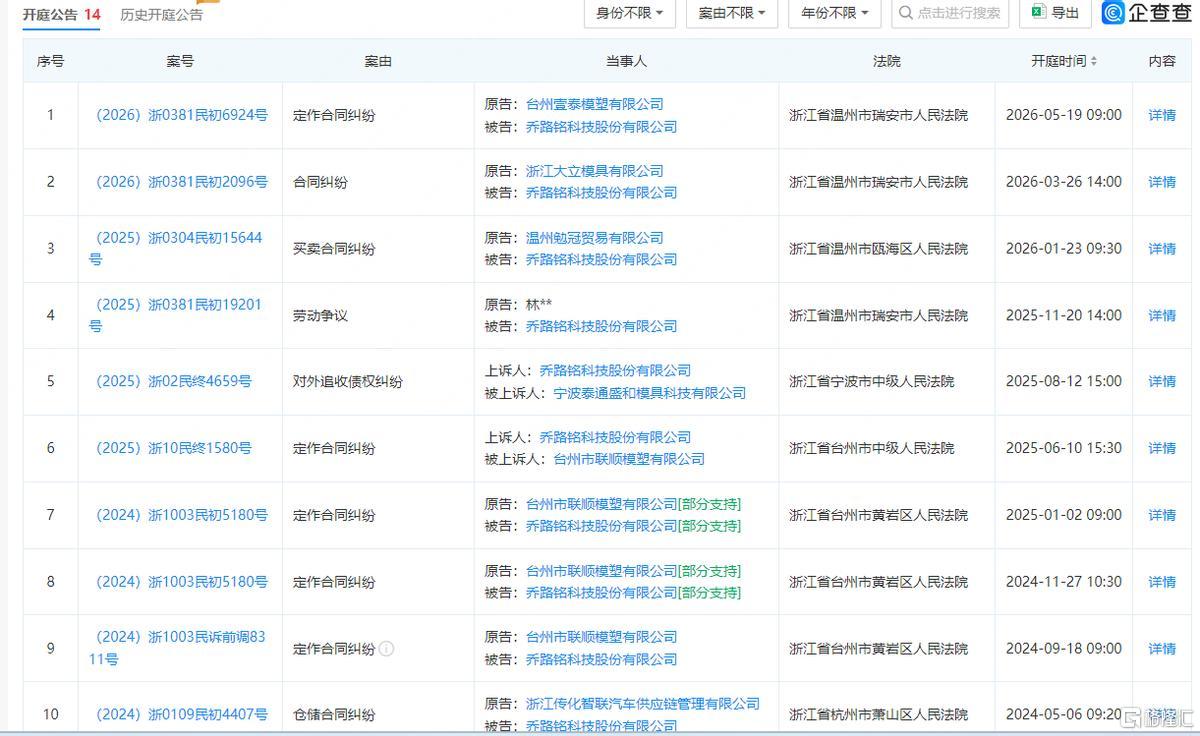Open 详情 for the 2025-08-12 hearing
Screen dimensions: 1200x736
pyautogui.click(x=1162, y=381)
